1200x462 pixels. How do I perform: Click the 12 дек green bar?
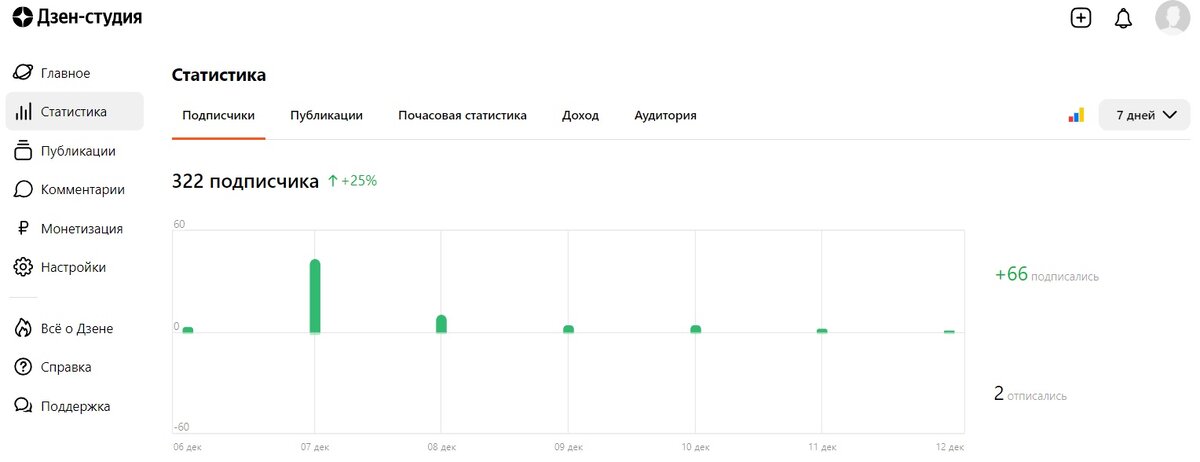tap(949, 331)
